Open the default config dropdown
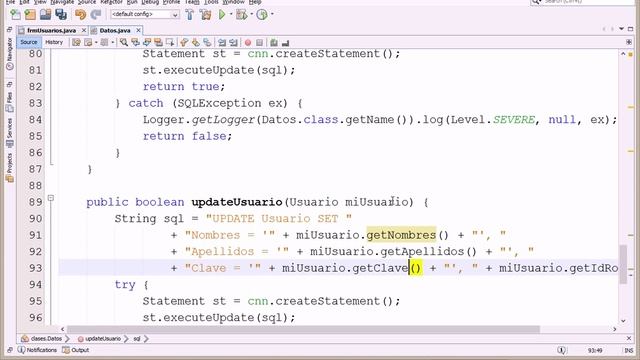Image resolution: width=640 pixels, height=360 pixels. point(175,15)
